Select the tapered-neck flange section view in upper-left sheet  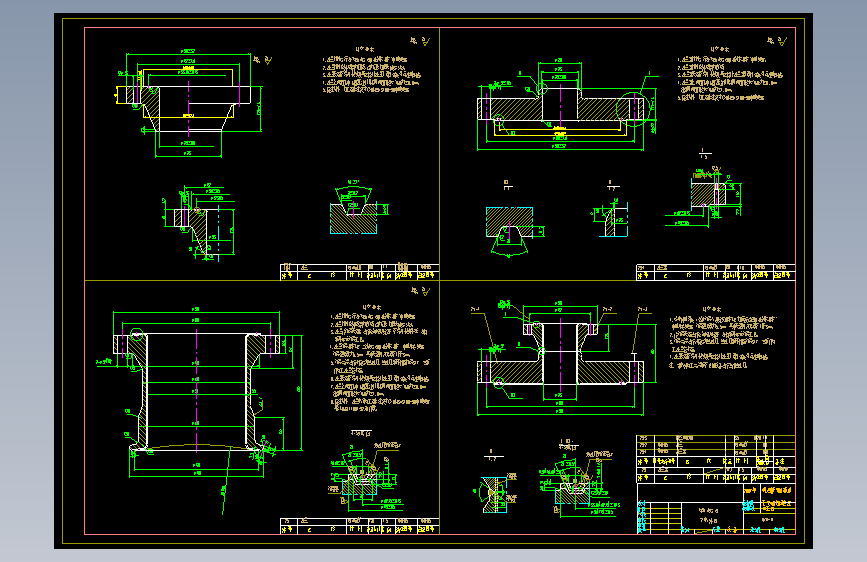(x=188, y=103)
